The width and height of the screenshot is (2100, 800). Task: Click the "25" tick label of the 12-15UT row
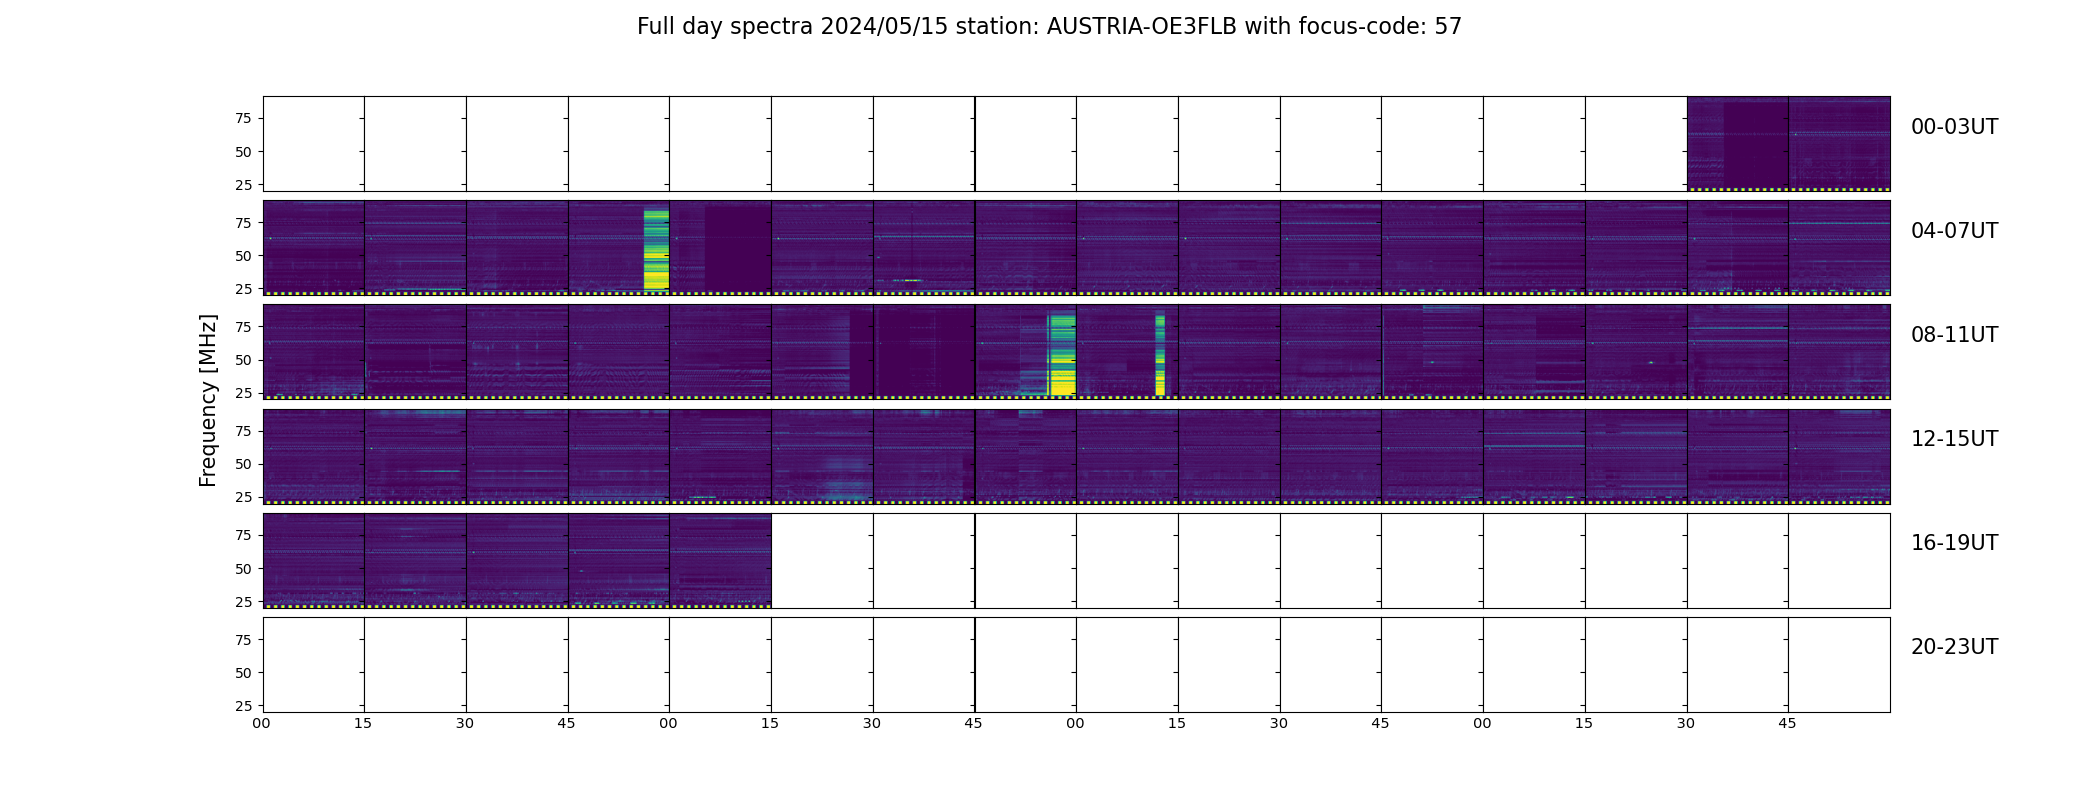tap(243, 497)
